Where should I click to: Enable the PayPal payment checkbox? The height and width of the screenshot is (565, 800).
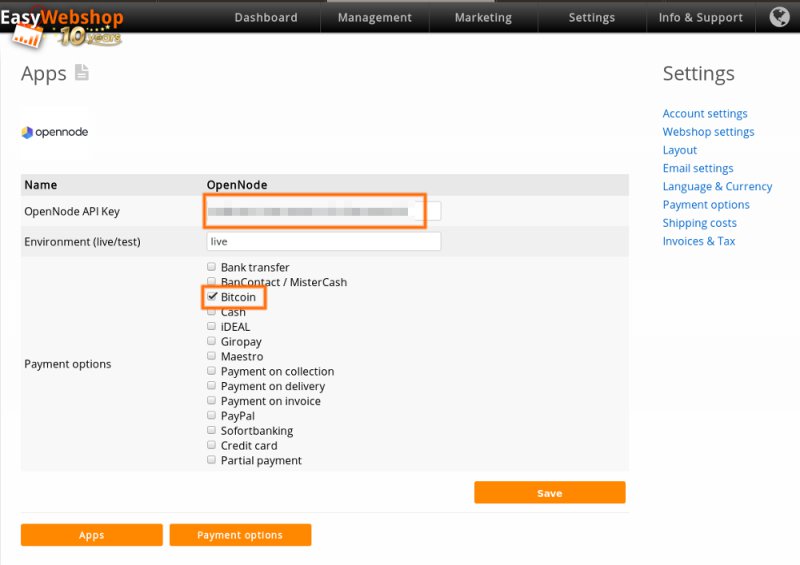pos(212,415)
